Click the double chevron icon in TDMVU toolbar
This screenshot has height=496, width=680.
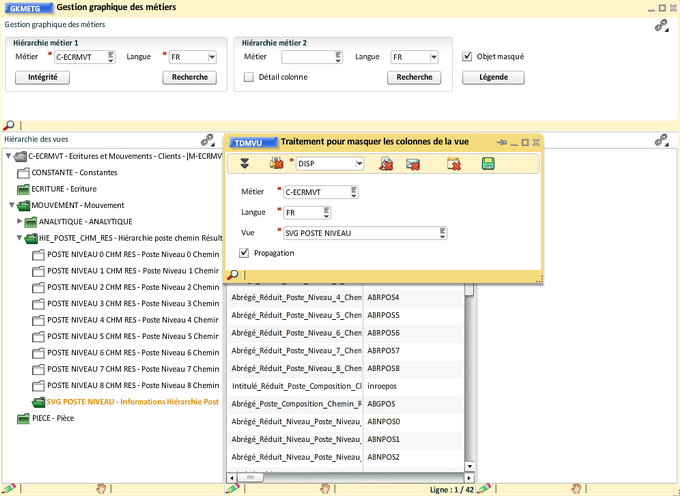pyautogui.click(x=244, y=163)
